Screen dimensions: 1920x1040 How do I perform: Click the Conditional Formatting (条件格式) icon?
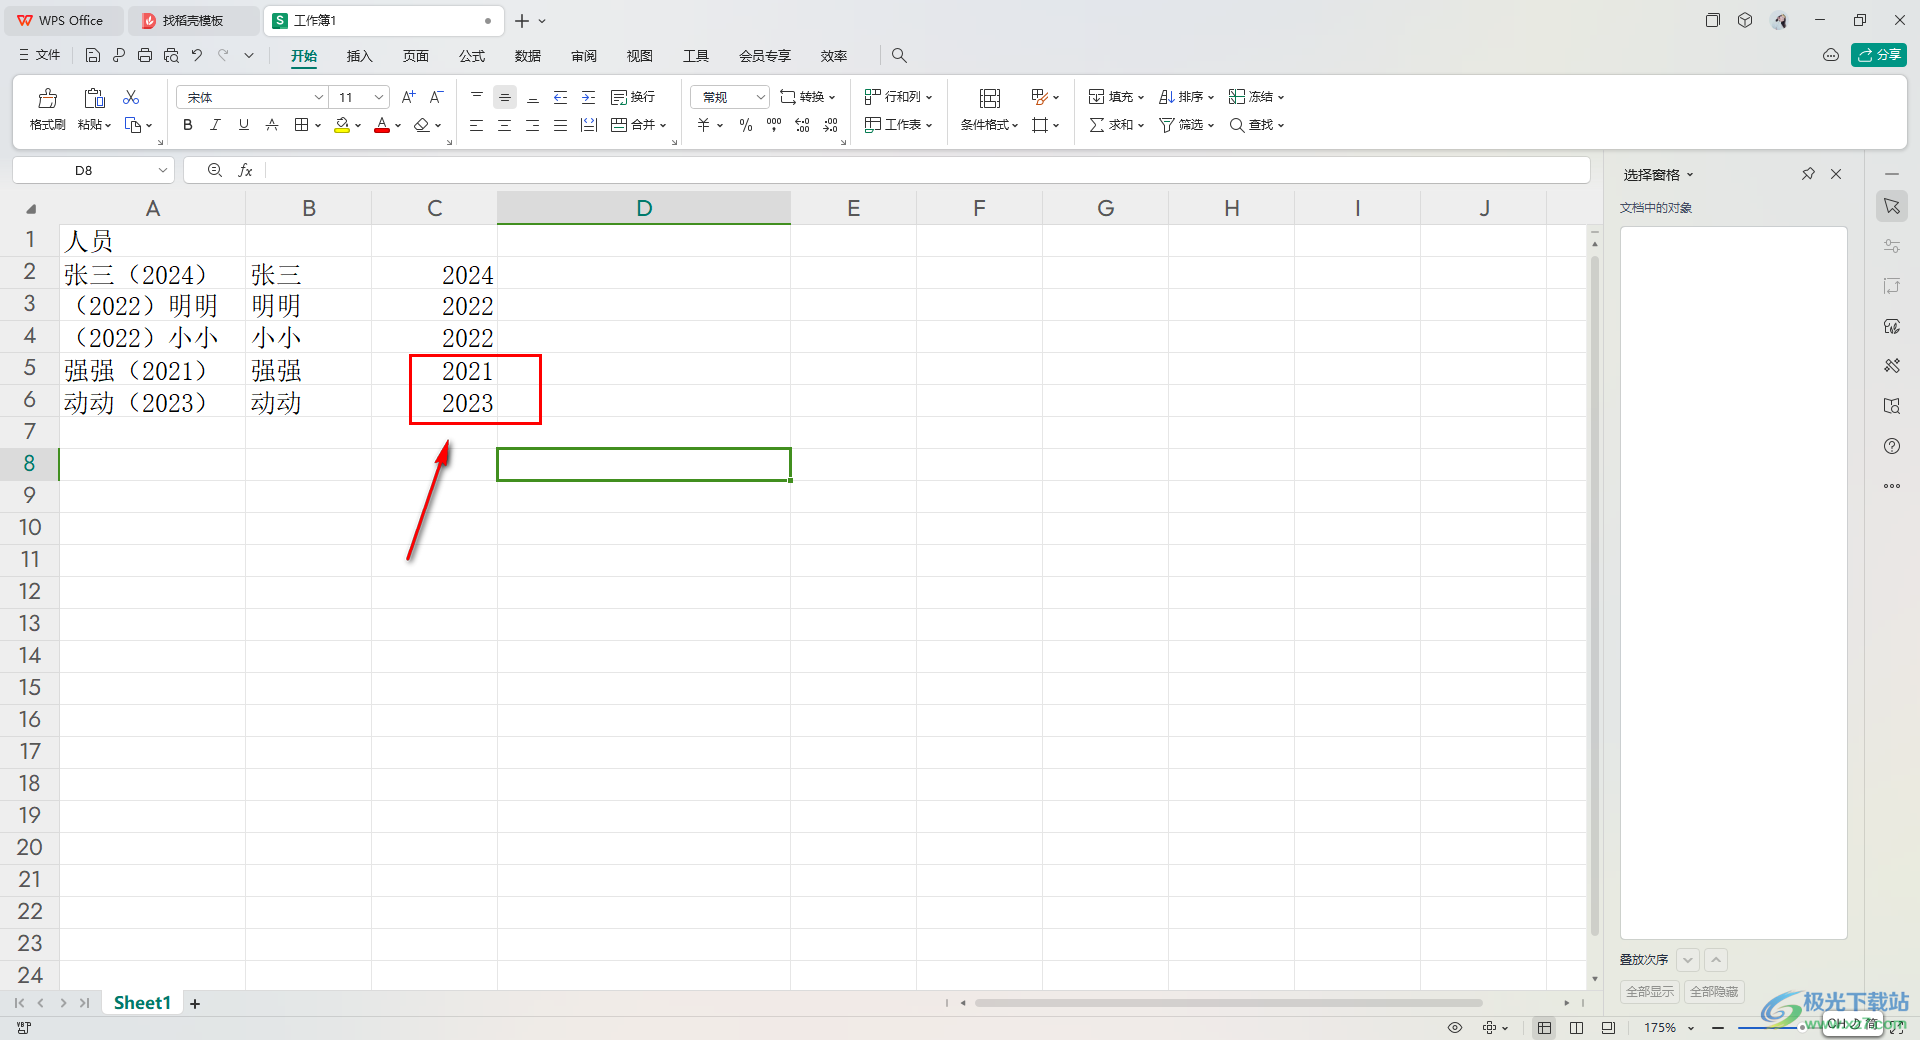point(989,98)
